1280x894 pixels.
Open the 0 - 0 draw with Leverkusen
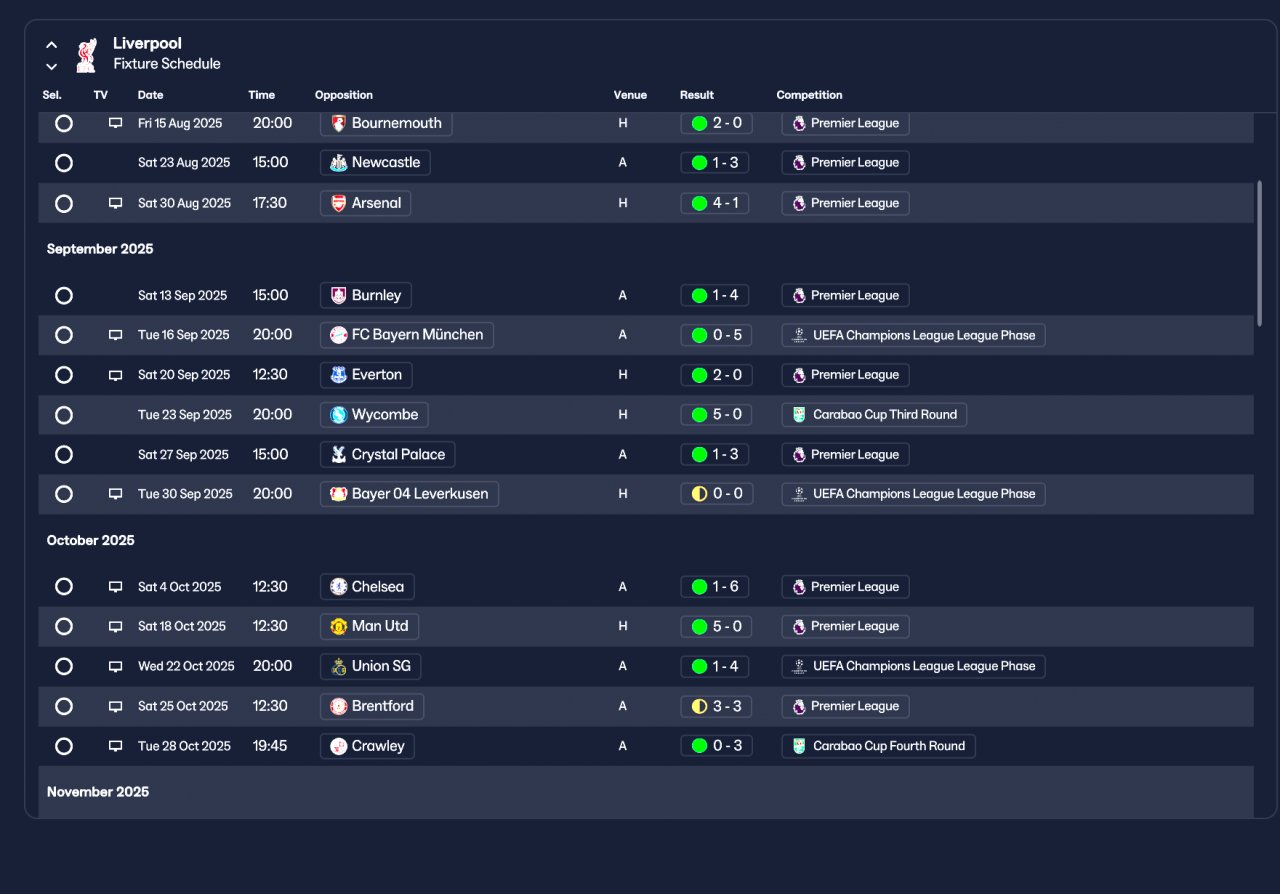[716, 494]
